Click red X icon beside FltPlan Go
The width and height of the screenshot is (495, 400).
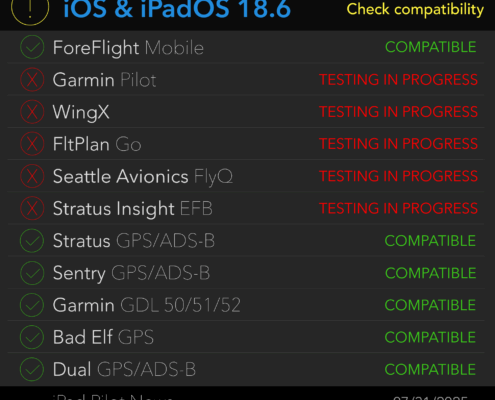(x=32, y=144)
